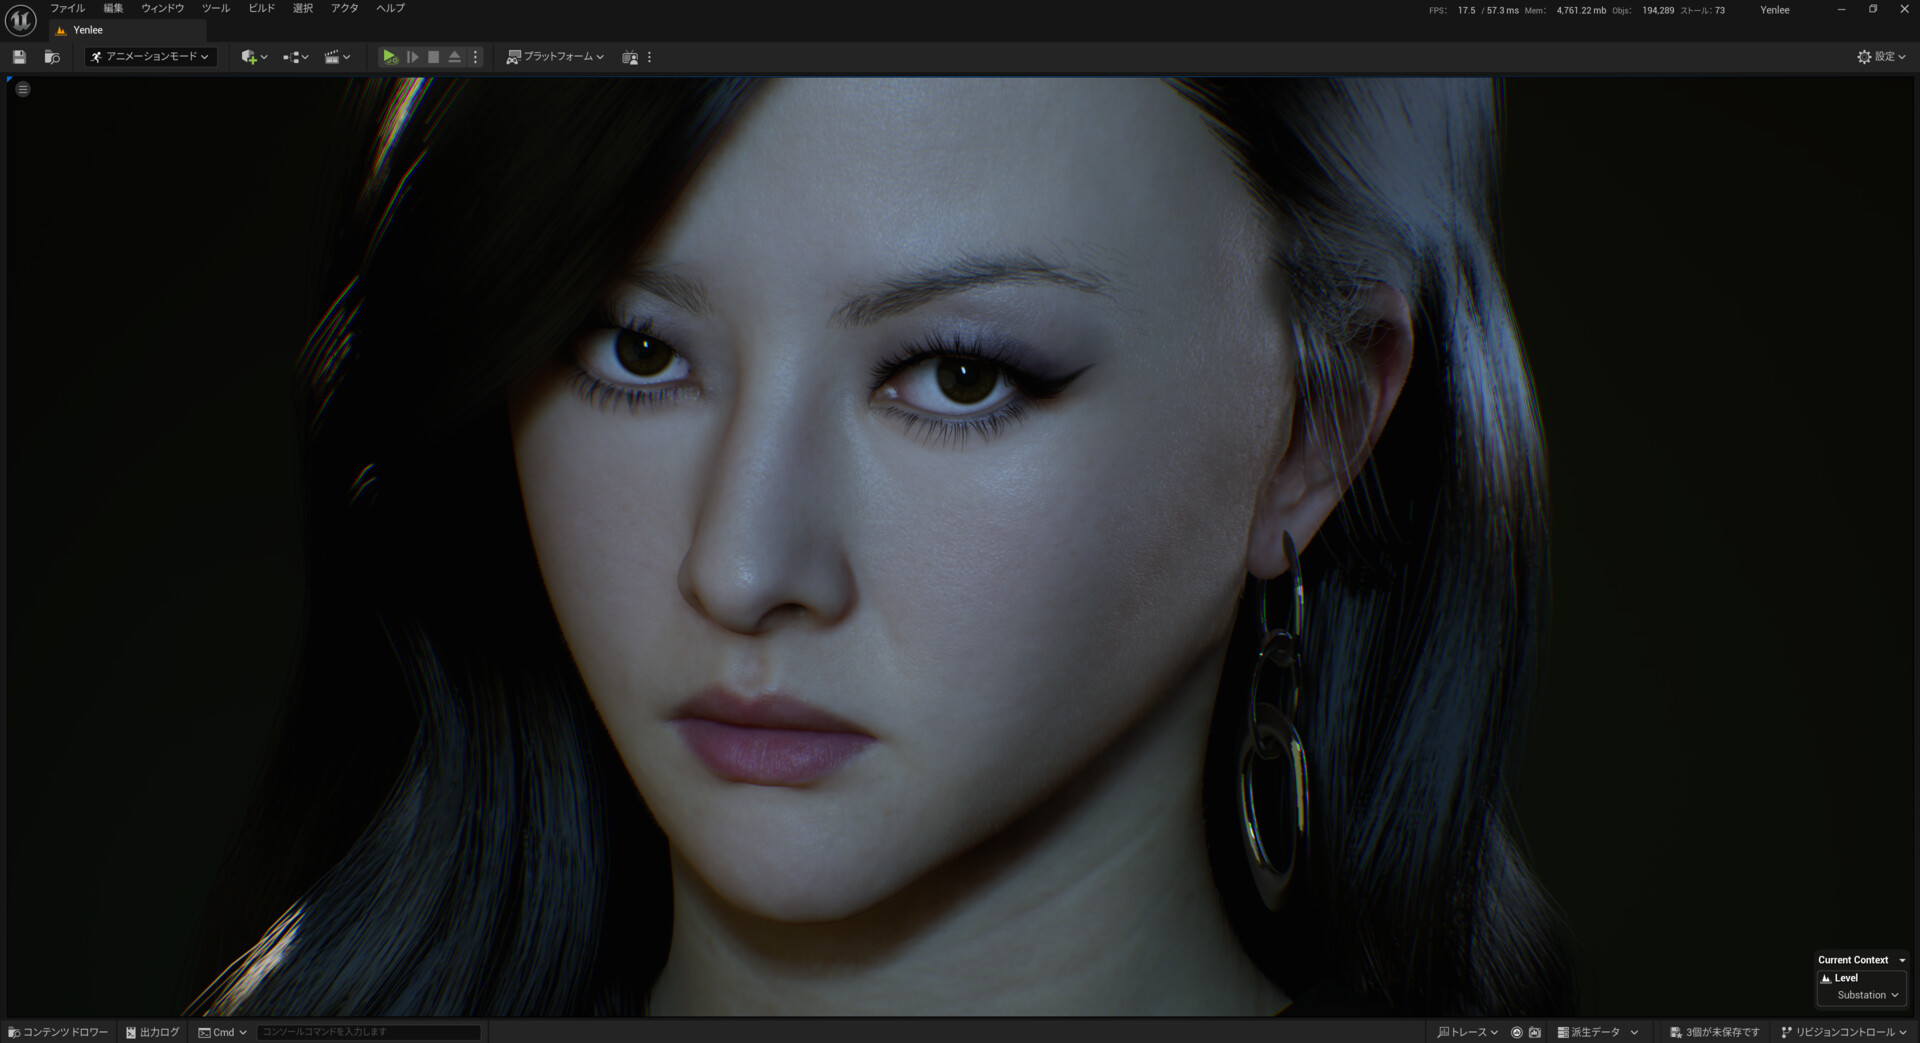Click the browse content folder icon
This screenshot has height=1043, width=1920.
52,57
